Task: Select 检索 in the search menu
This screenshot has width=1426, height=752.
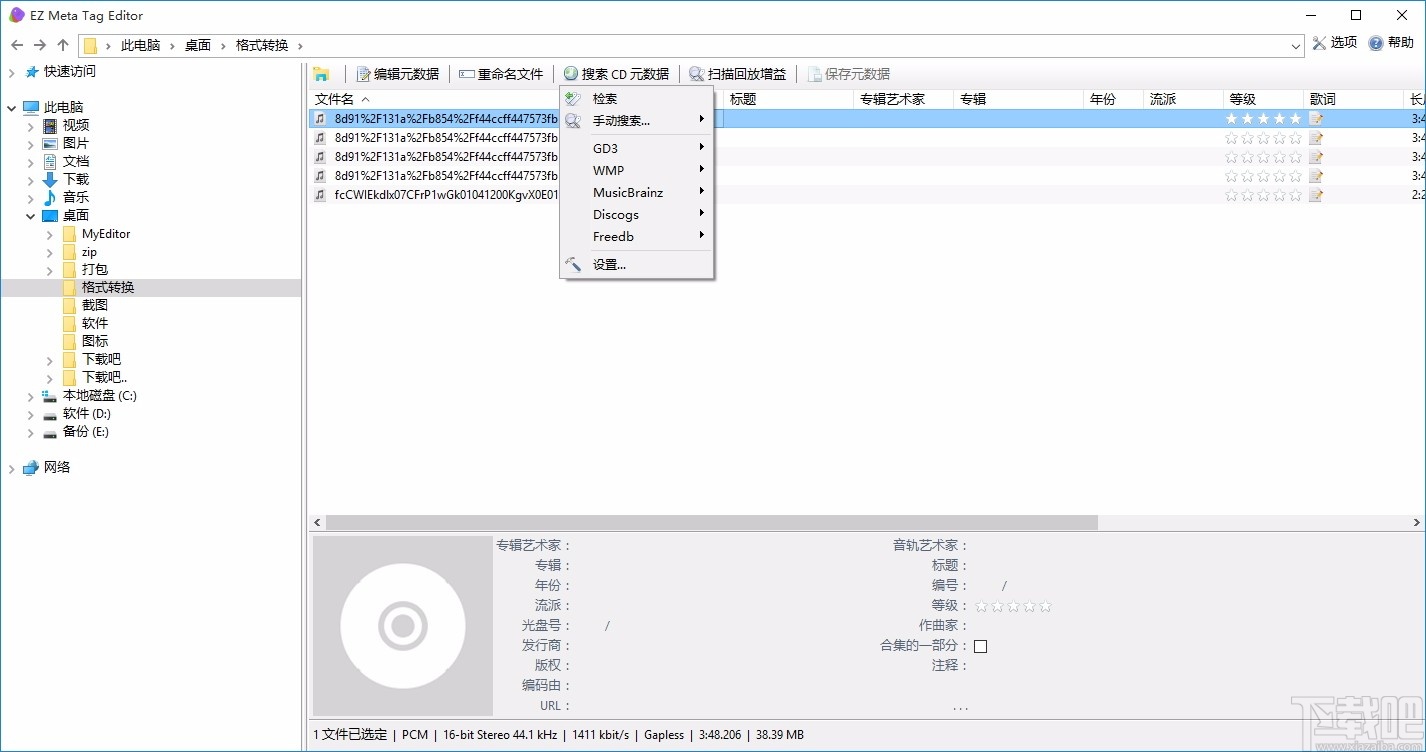Action: tap(606, 98)
